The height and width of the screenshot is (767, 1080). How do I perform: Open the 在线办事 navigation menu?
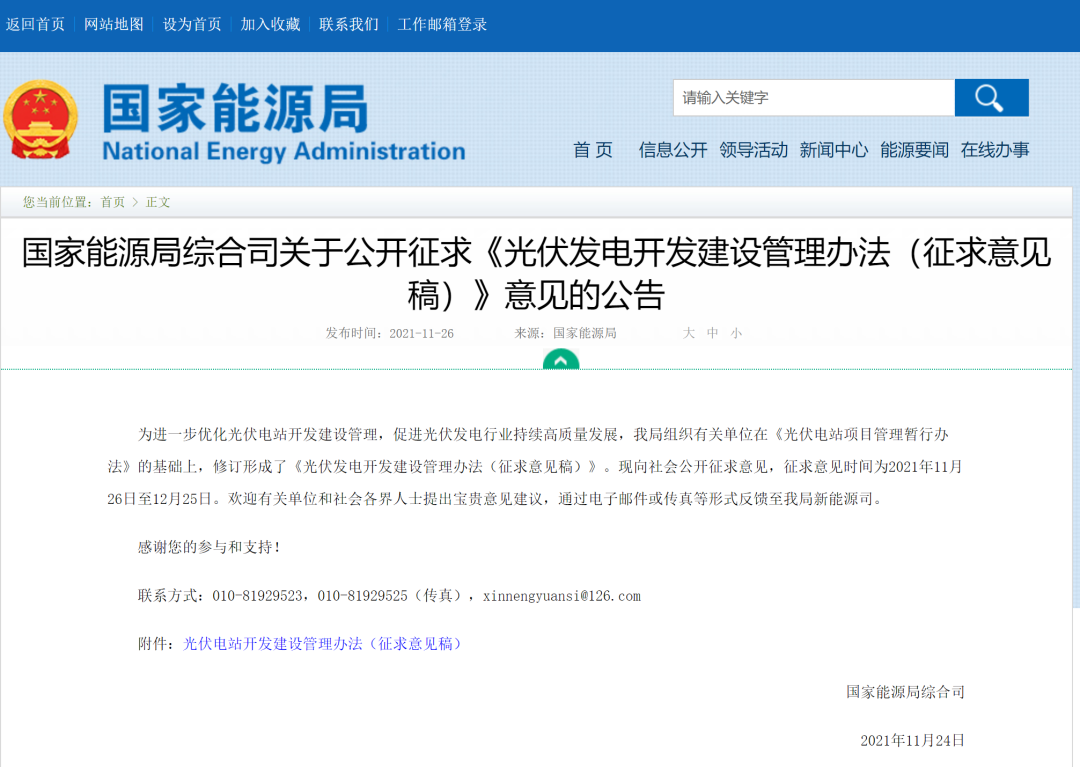pos(994,151)
